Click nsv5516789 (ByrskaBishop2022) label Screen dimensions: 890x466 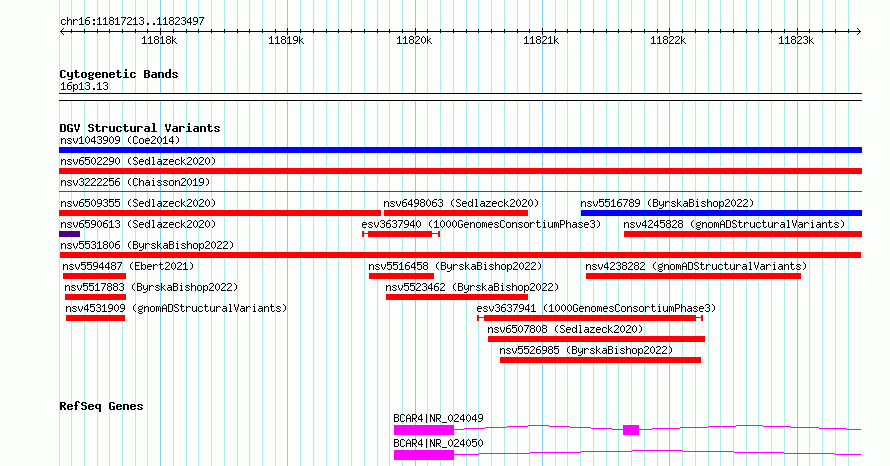click(667, 203)
